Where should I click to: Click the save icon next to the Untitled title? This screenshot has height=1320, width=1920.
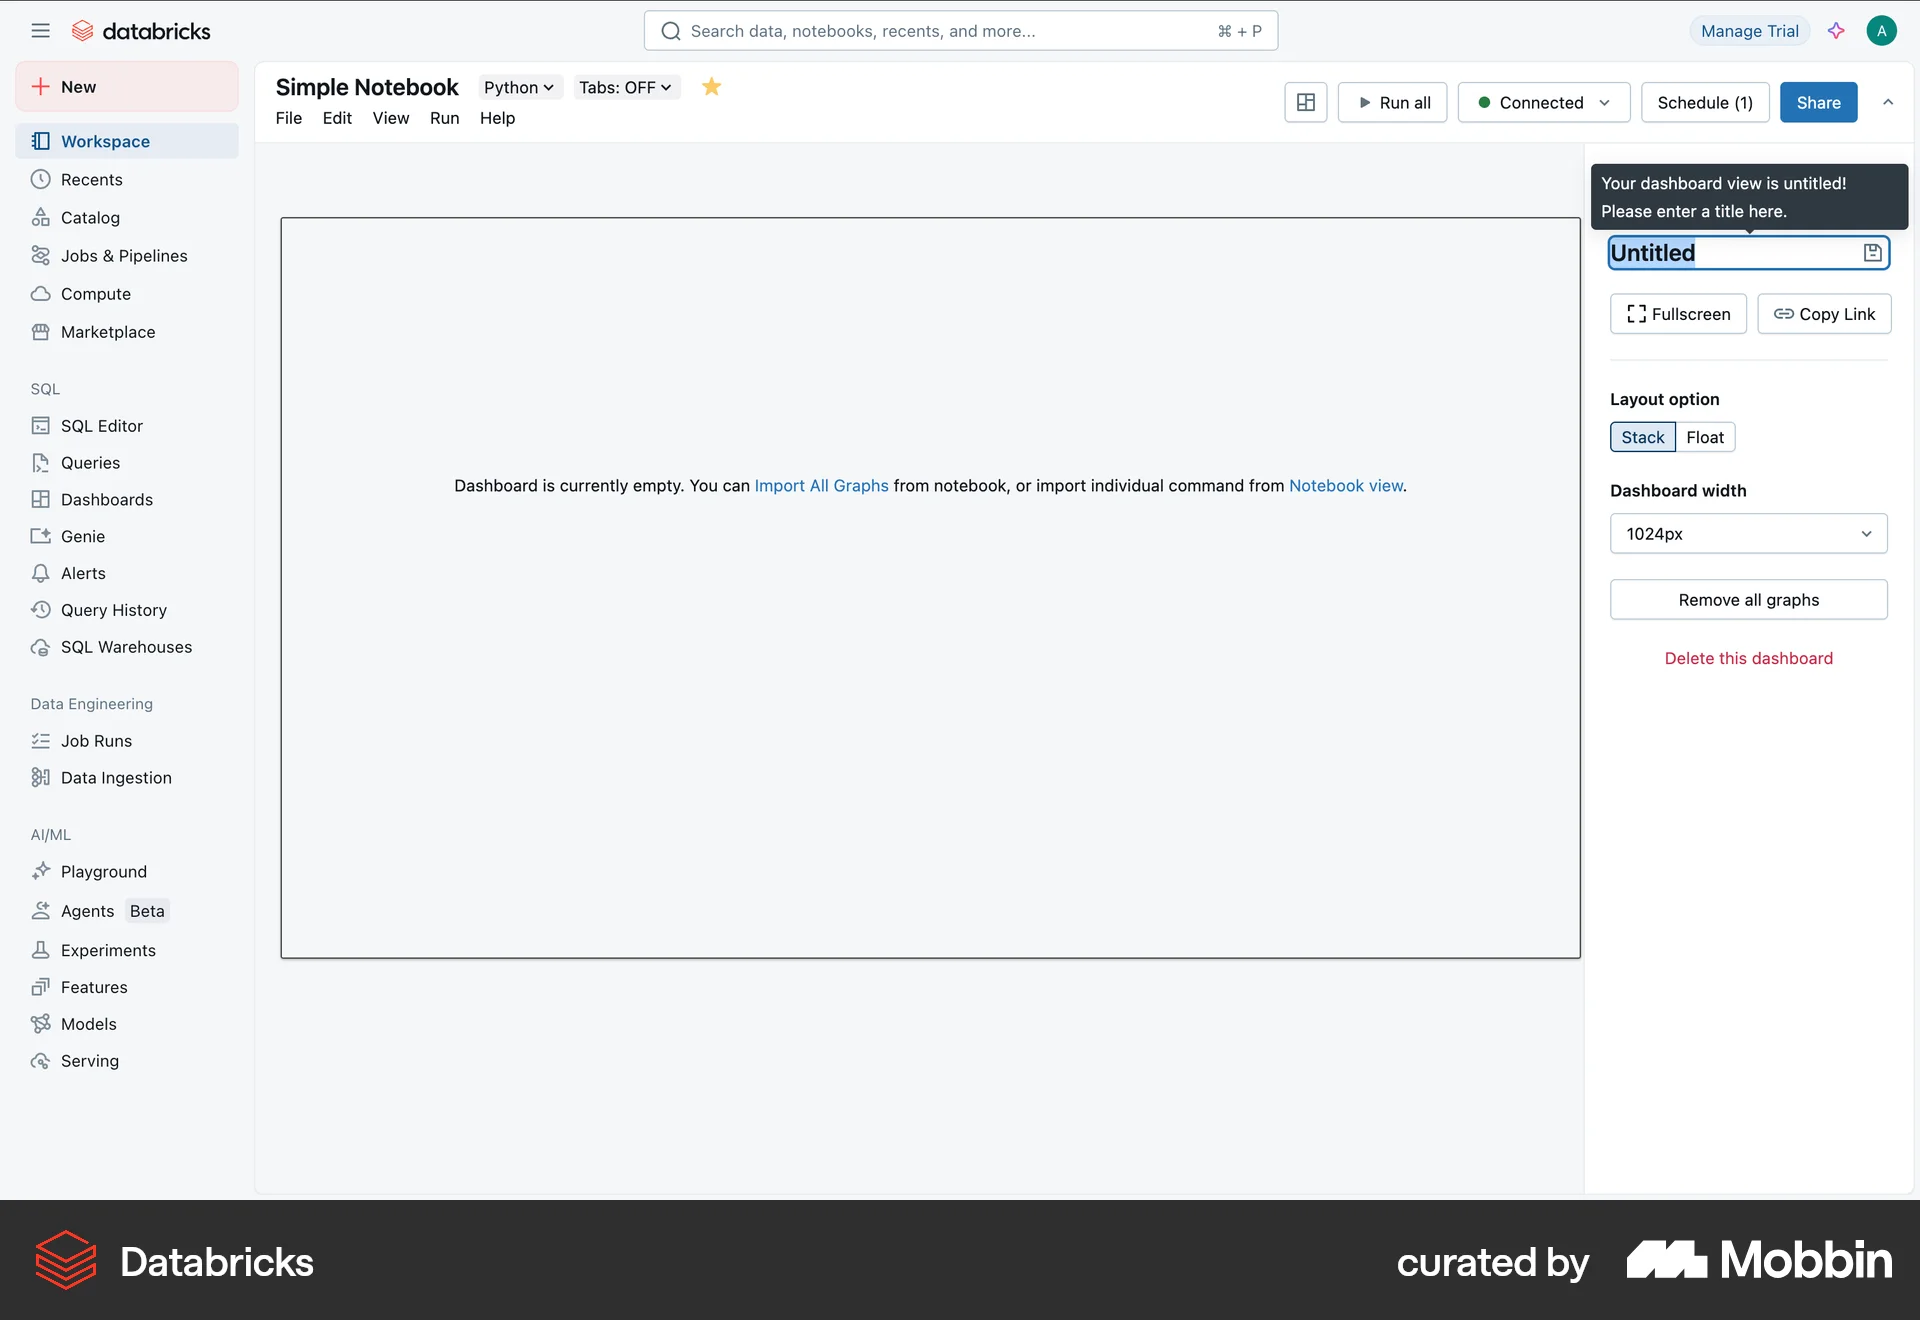point(1871,252)
